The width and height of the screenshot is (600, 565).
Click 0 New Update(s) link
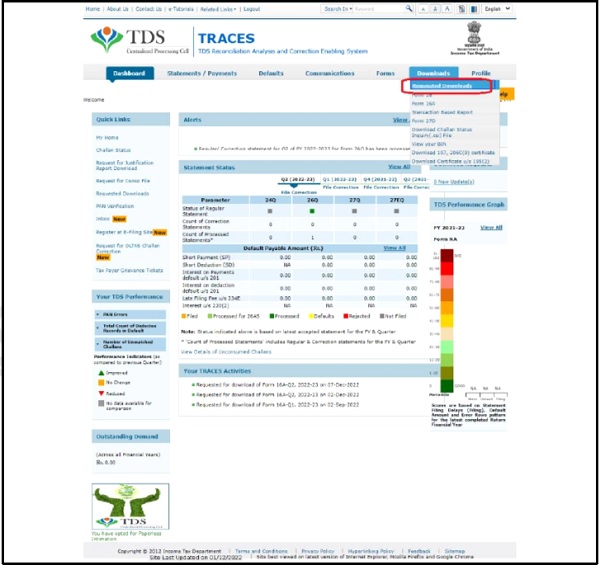454,182
